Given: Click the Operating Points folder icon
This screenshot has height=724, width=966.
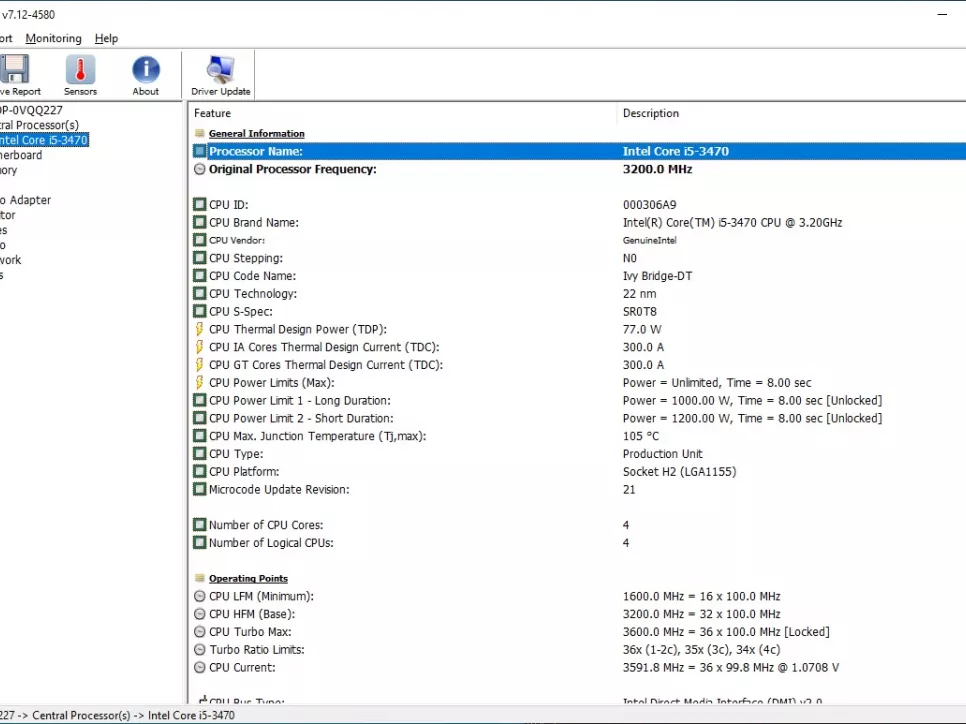Looking at the screenshot, I should [x=199, y=578].
